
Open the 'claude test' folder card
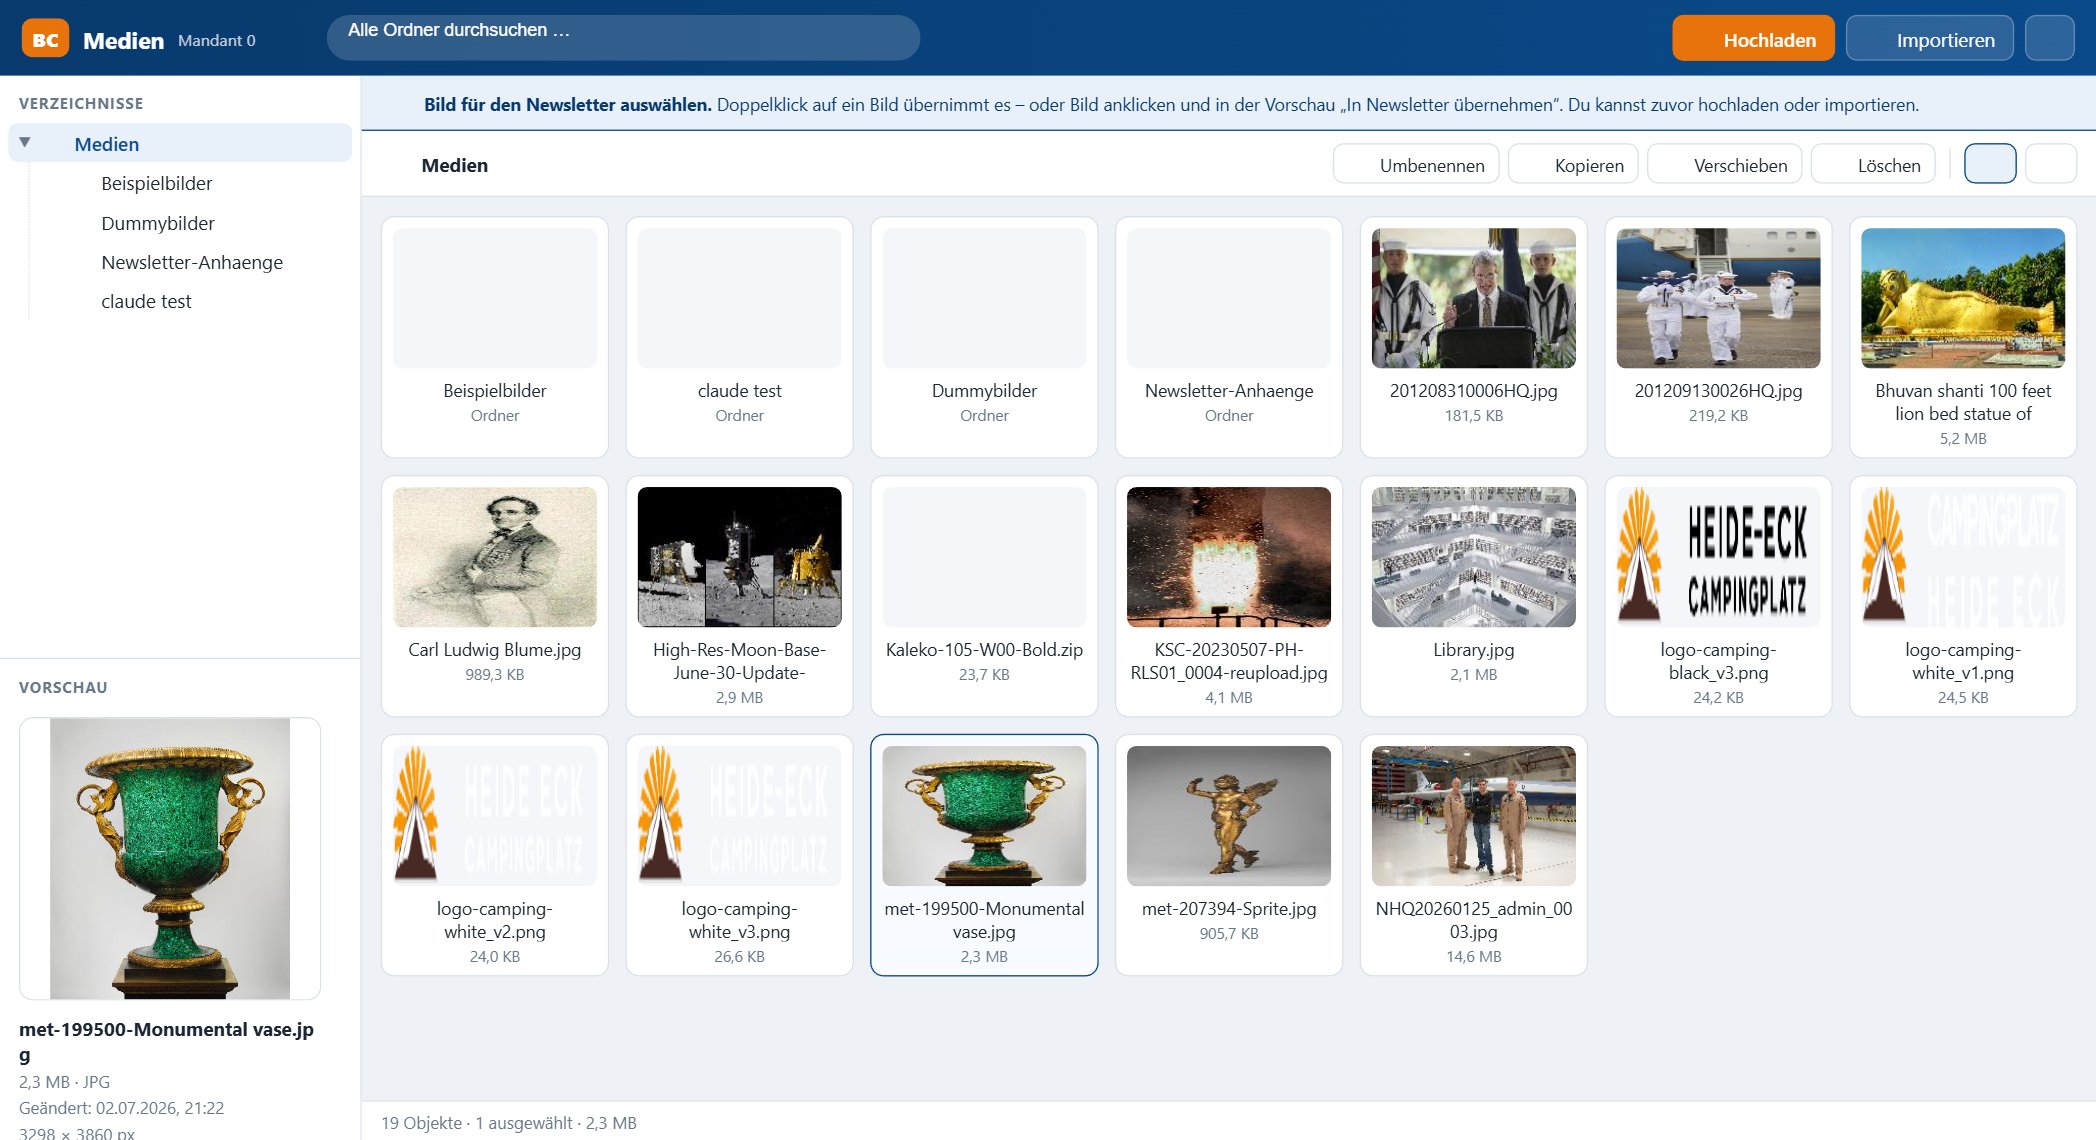(x=739, y=337)
